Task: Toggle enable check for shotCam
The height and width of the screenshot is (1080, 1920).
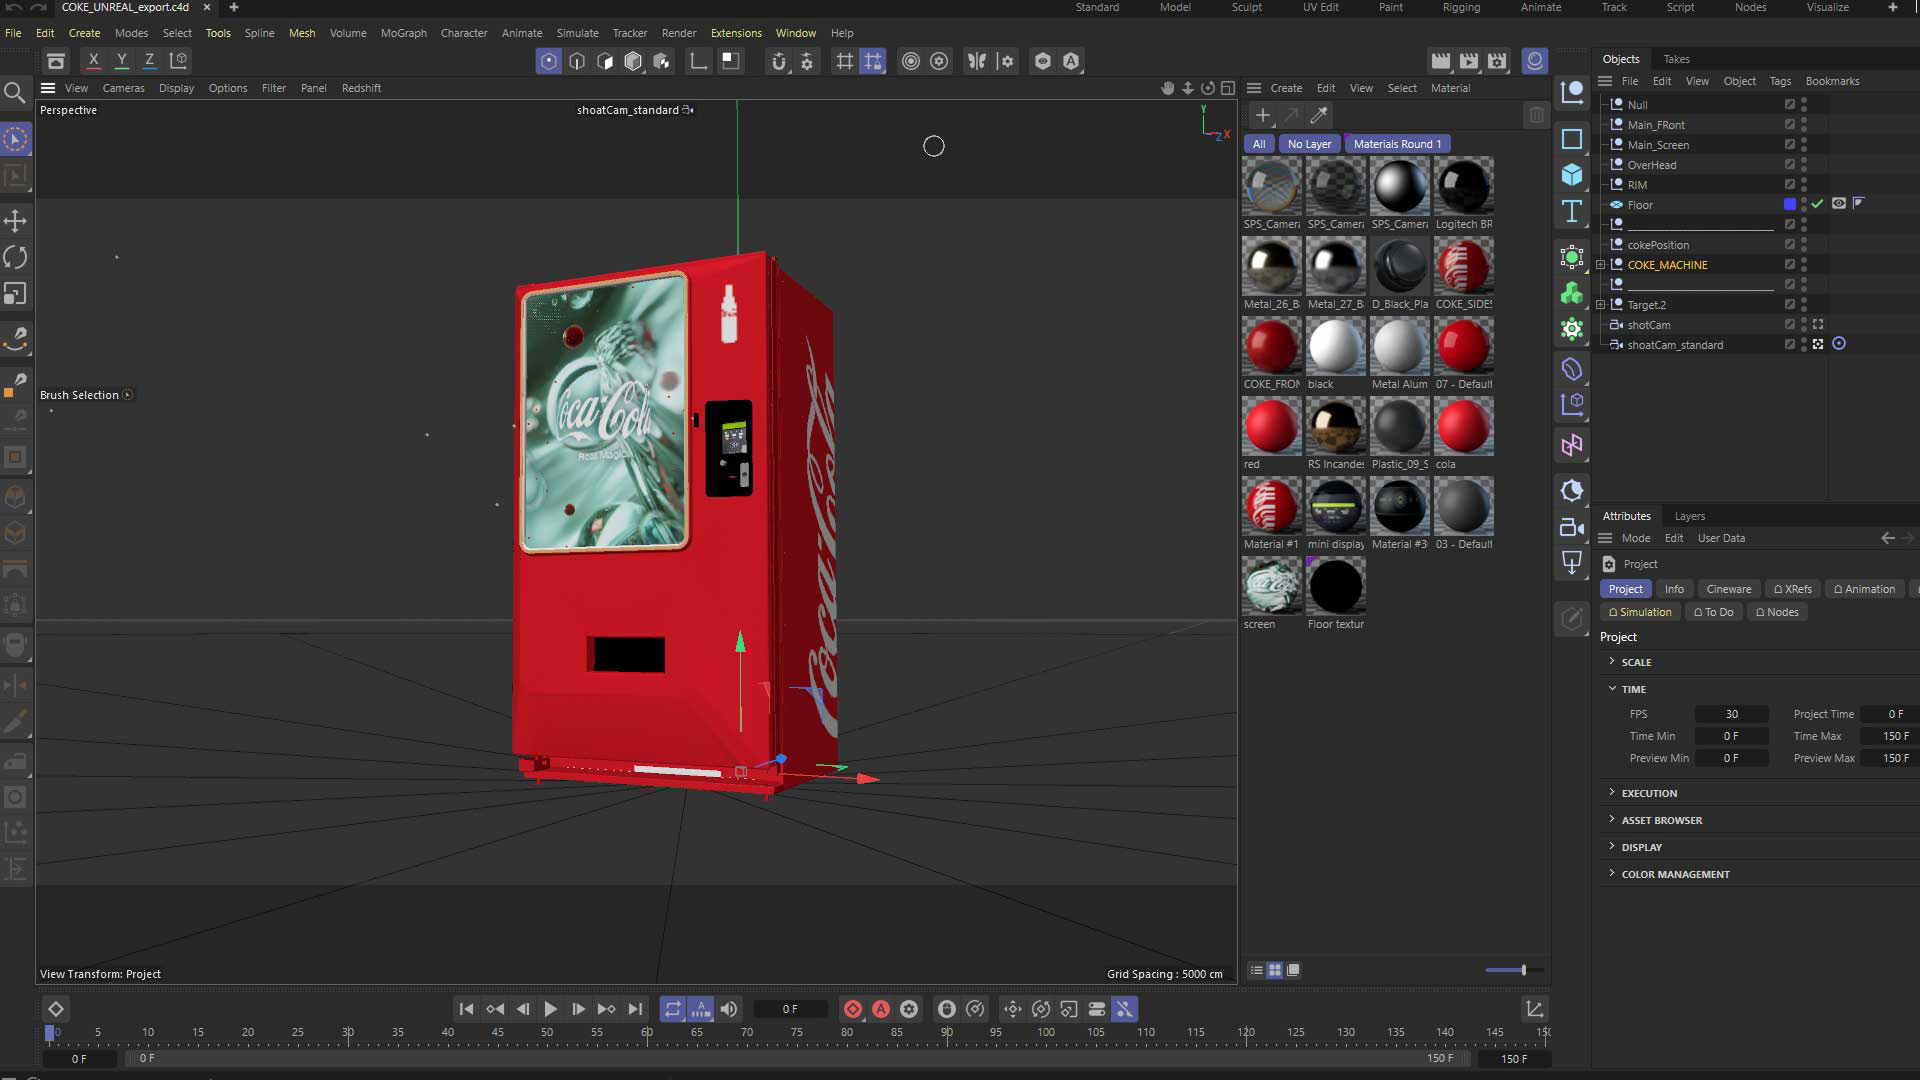Action: (1790, 324)
